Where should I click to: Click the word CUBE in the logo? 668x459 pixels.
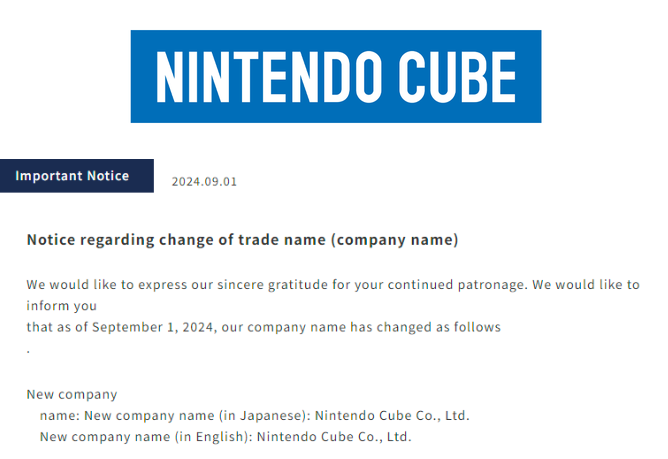click(457, 77)
